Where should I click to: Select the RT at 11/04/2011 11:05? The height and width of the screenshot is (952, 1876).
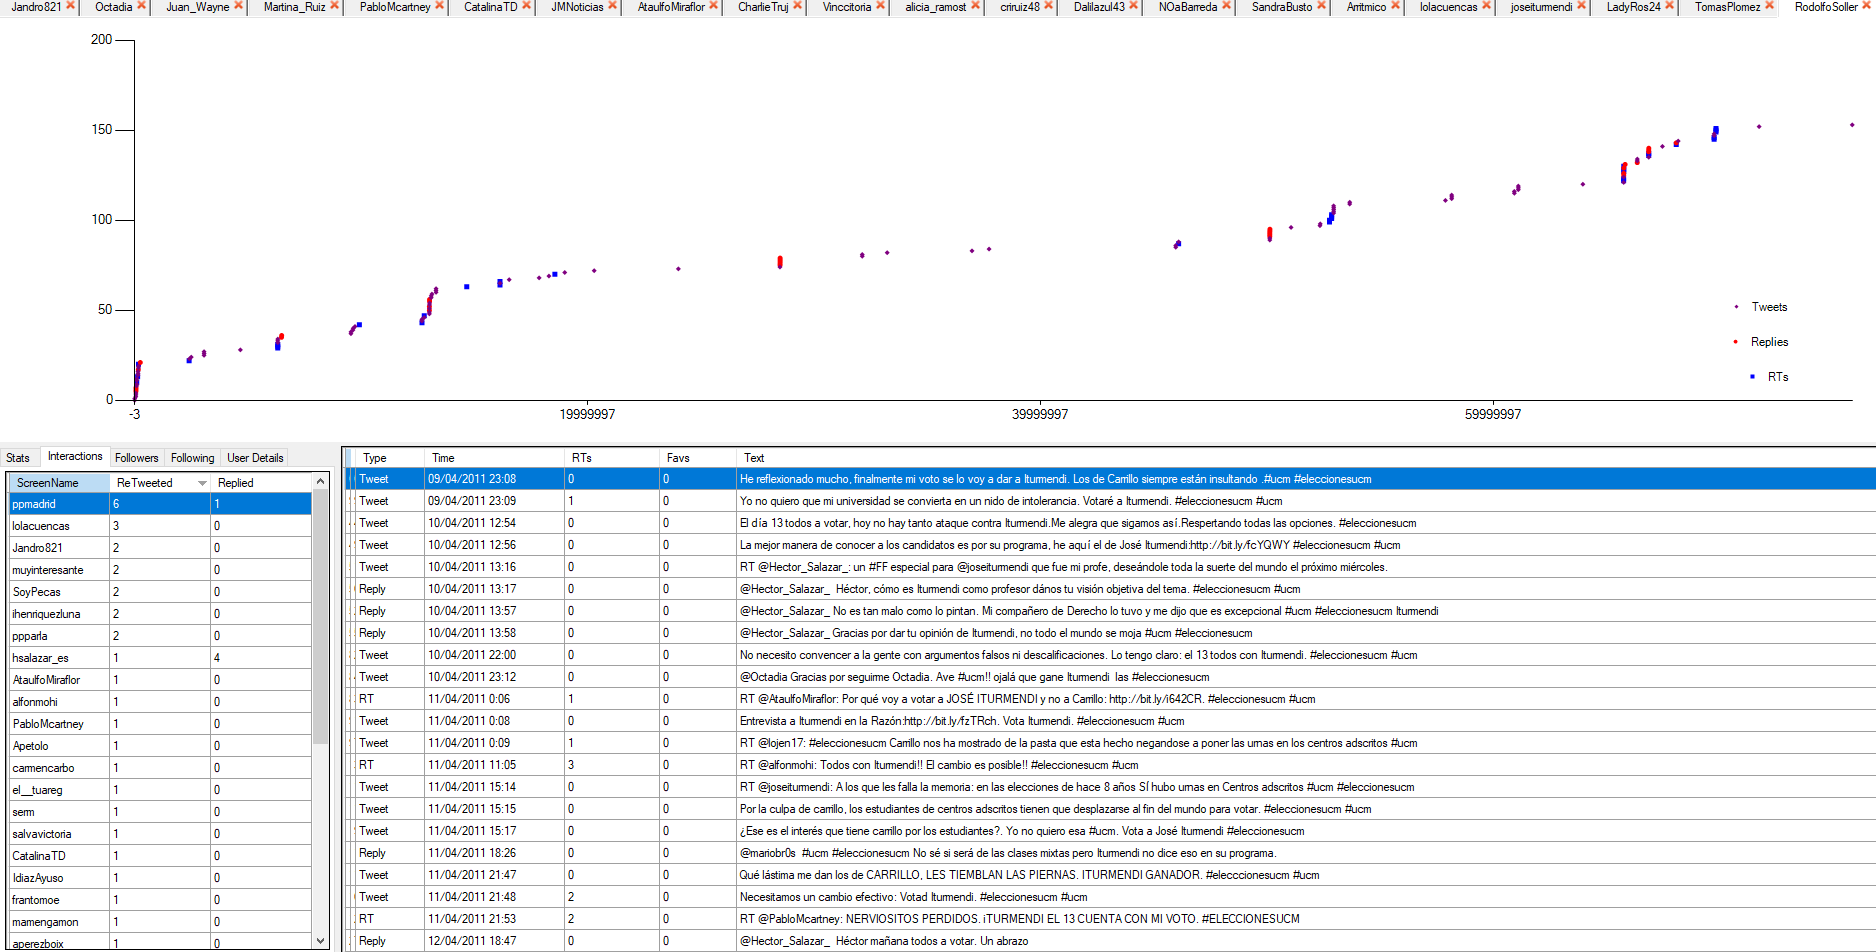point(1110,765)
